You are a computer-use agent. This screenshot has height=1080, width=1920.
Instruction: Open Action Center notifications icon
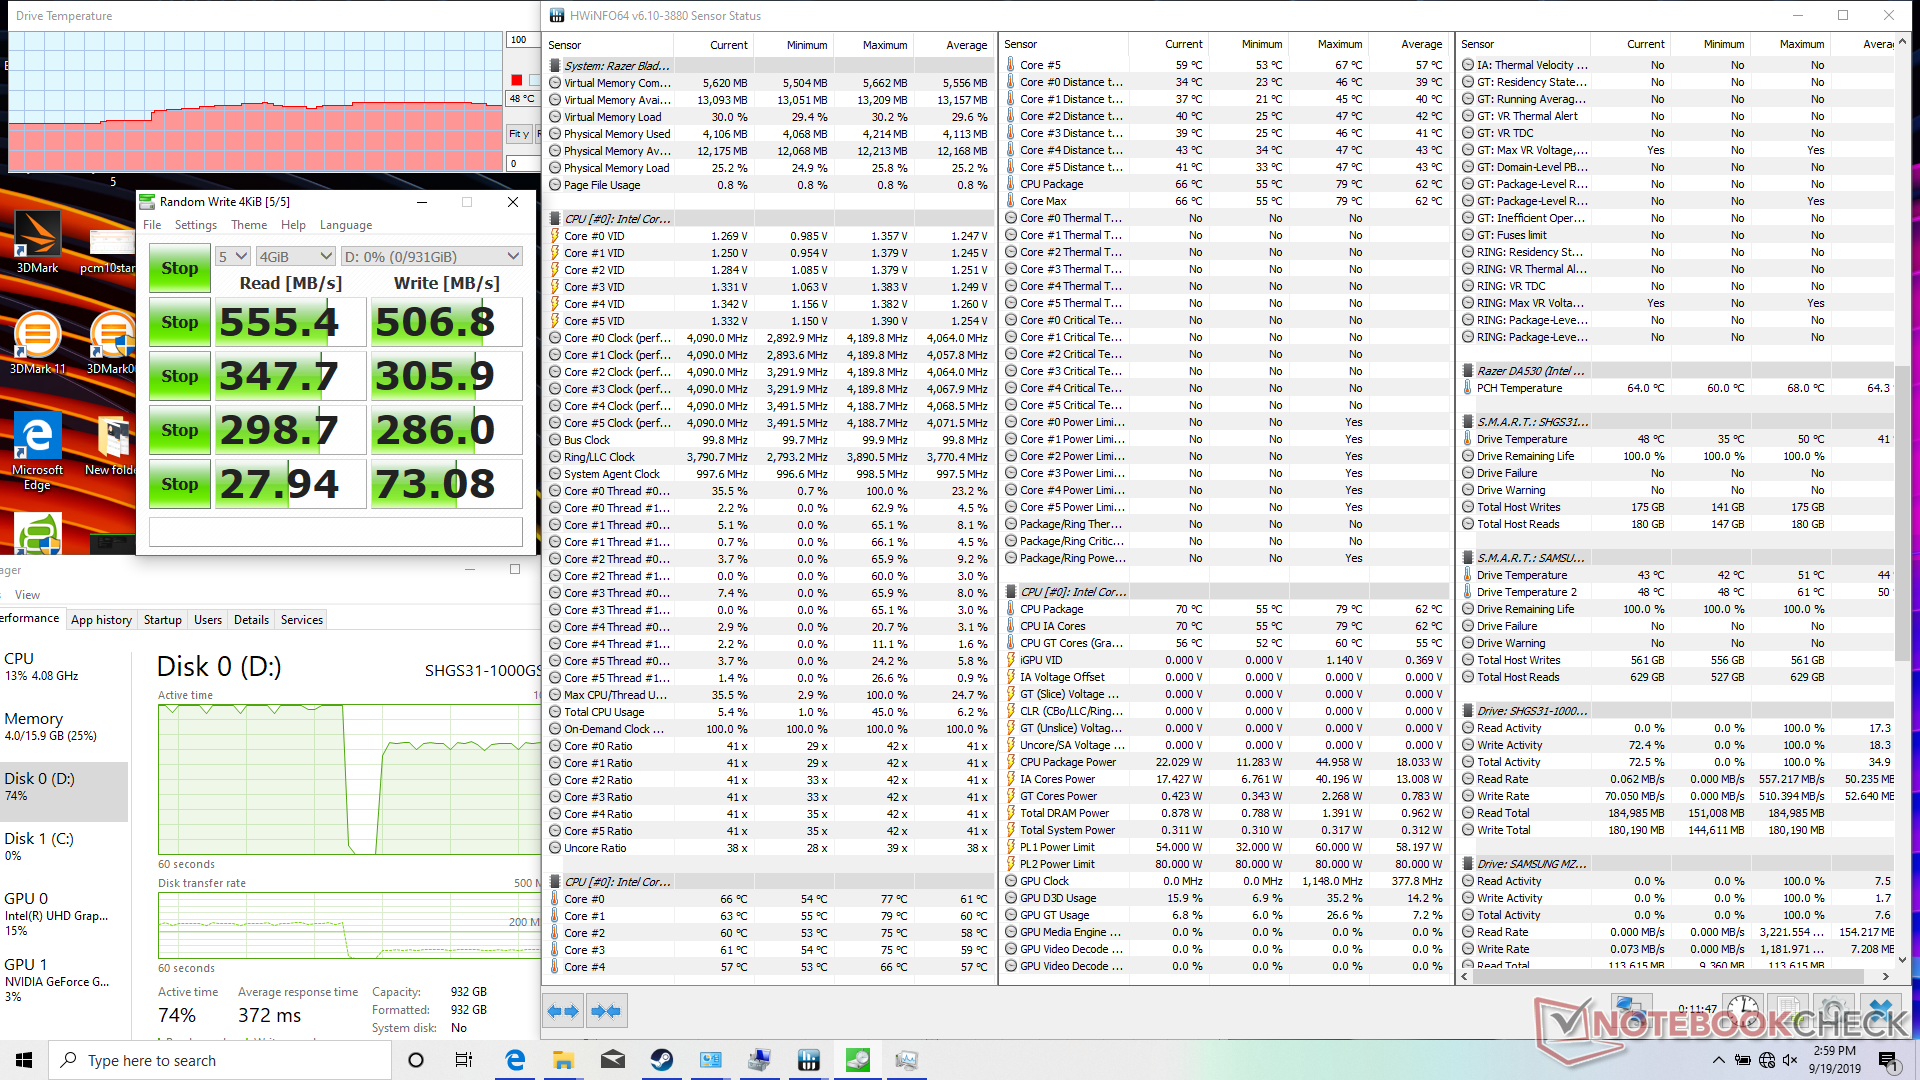point(1887,1060)
